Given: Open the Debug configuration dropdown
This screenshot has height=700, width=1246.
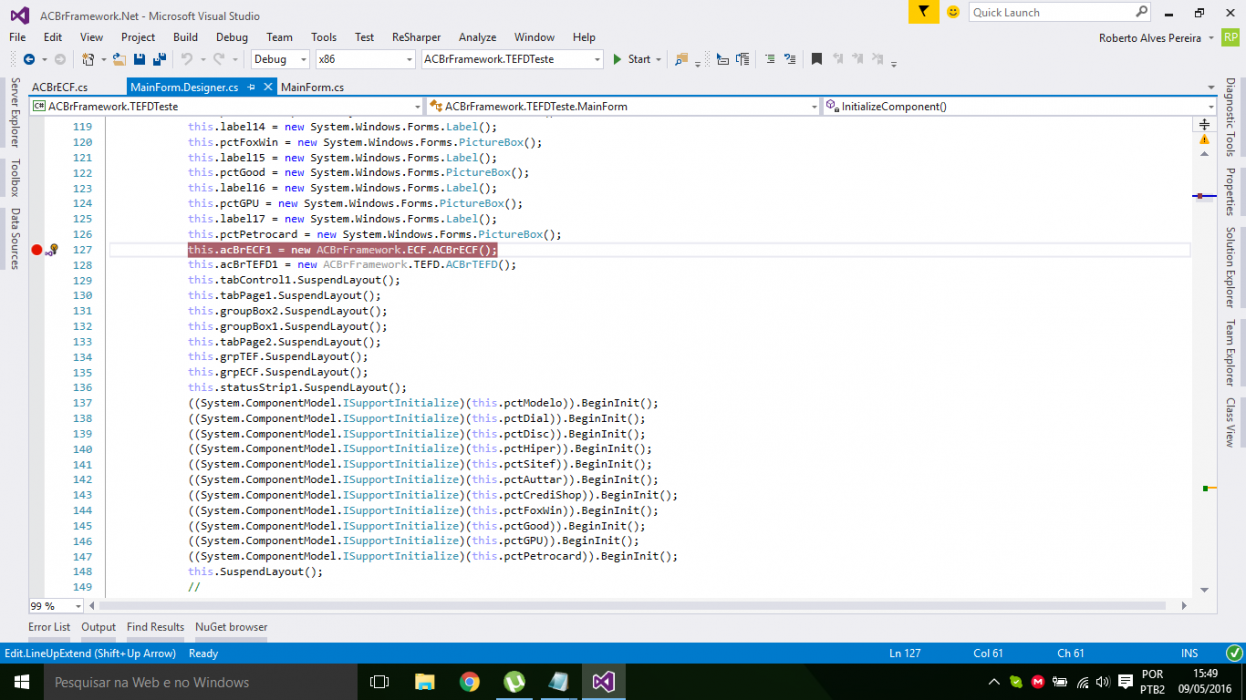Looking at the screenshot, I should [280, 60].
